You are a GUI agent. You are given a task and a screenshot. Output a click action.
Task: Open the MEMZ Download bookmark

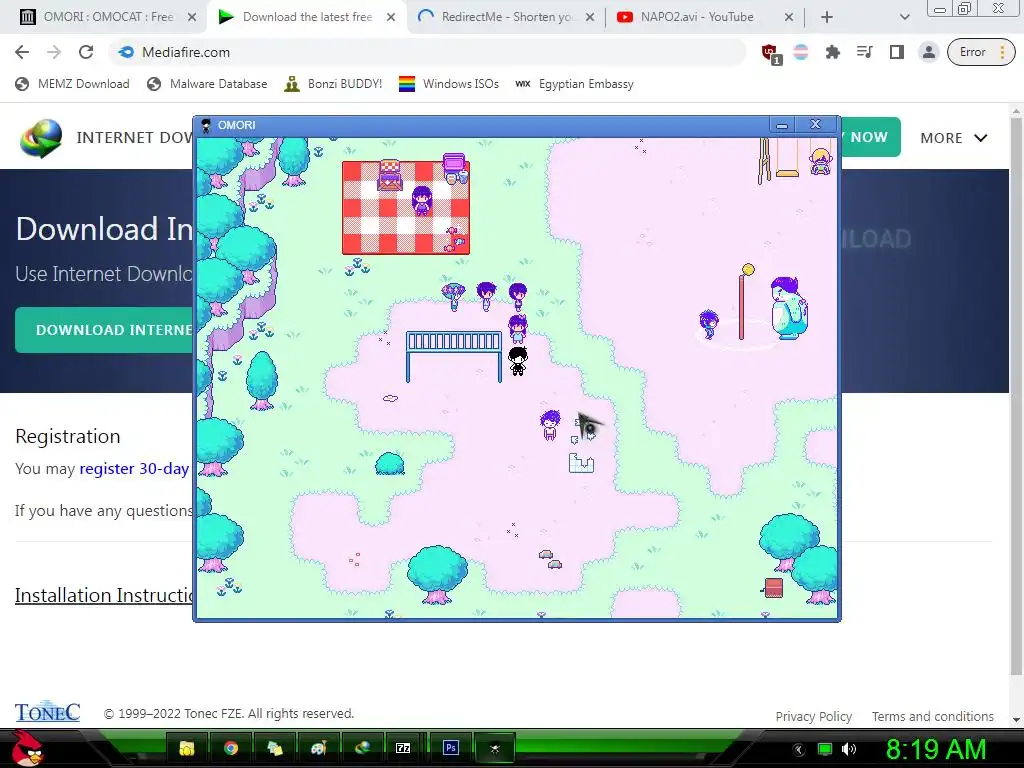[x=72, y=84]
